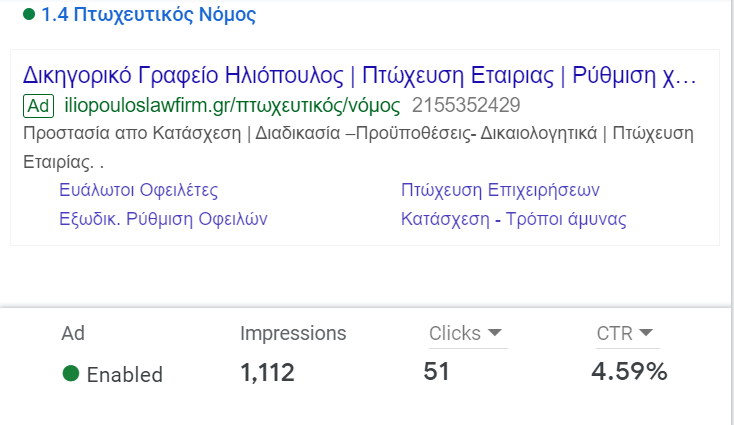Expand the Clicks metric dropdown
Viewport: 734px width, 425px height.
(x=494, y=334)
